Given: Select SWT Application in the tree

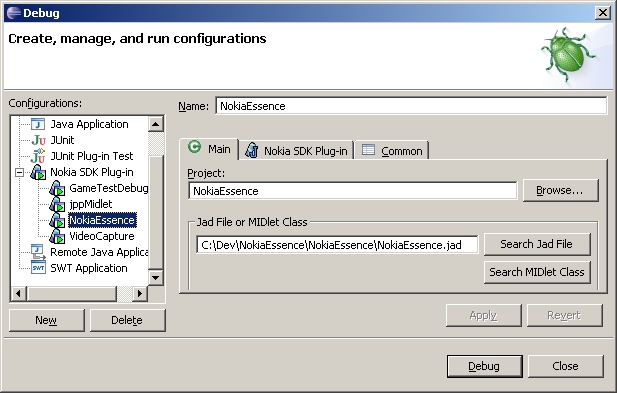Looking at the screenshot, I should [x=89, y=268].
